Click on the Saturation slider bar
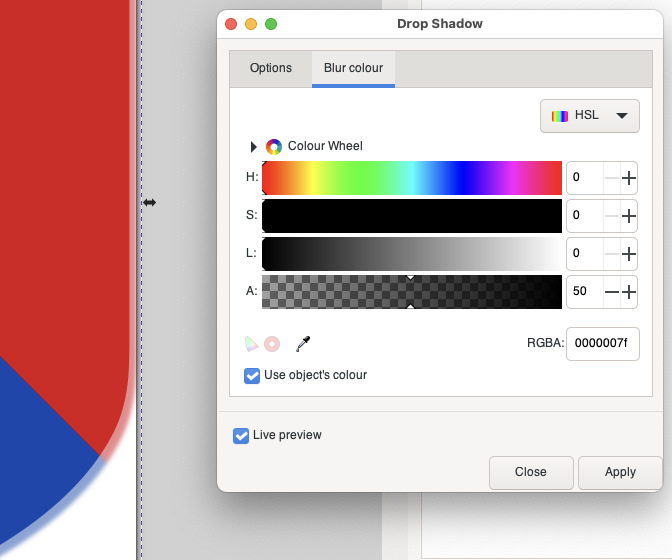 coord(412,216)
